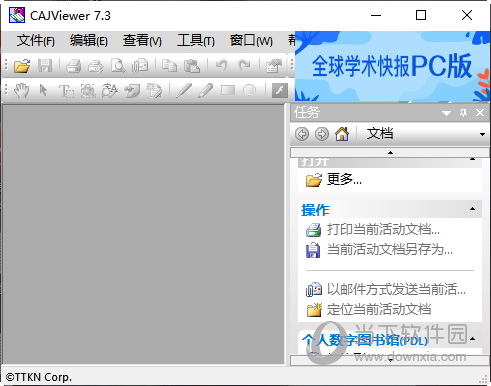The image size is (491, 386).
Task: Click the CAJViewer app icon in title bar
Action: pos(17,15)
